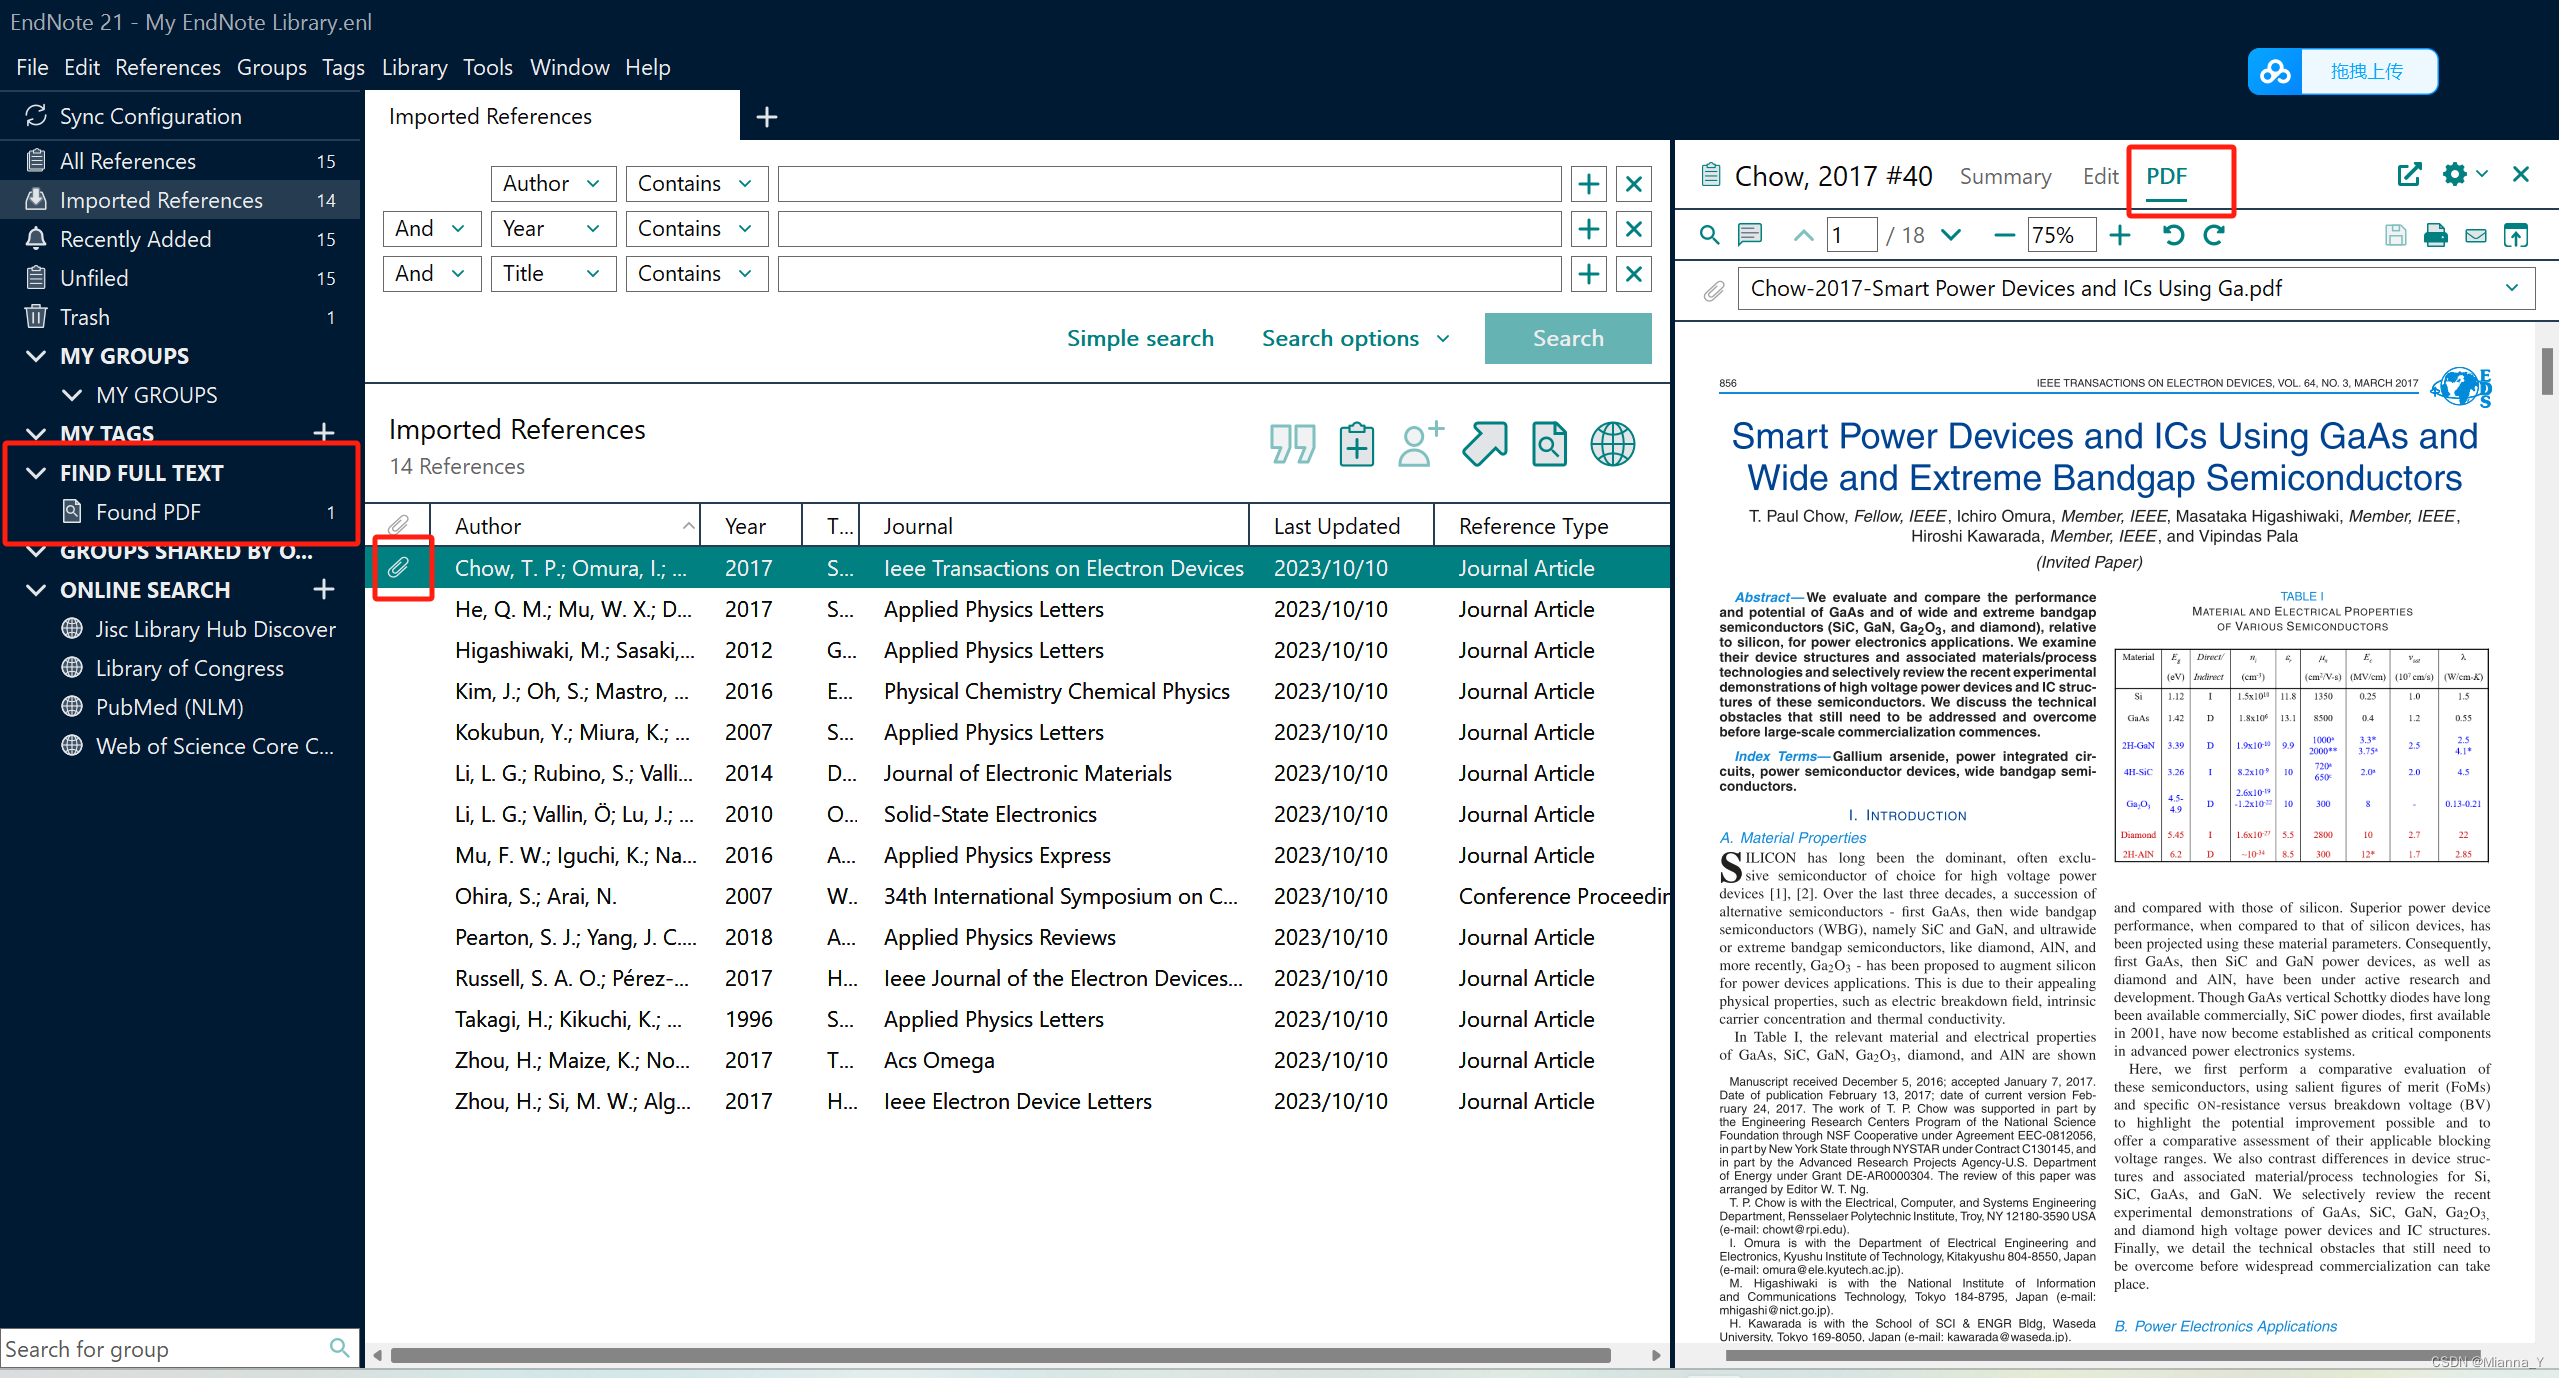Rotate the PDF counterclockwise
The image size is (2559, 1378).
[x=2173, y=235]
